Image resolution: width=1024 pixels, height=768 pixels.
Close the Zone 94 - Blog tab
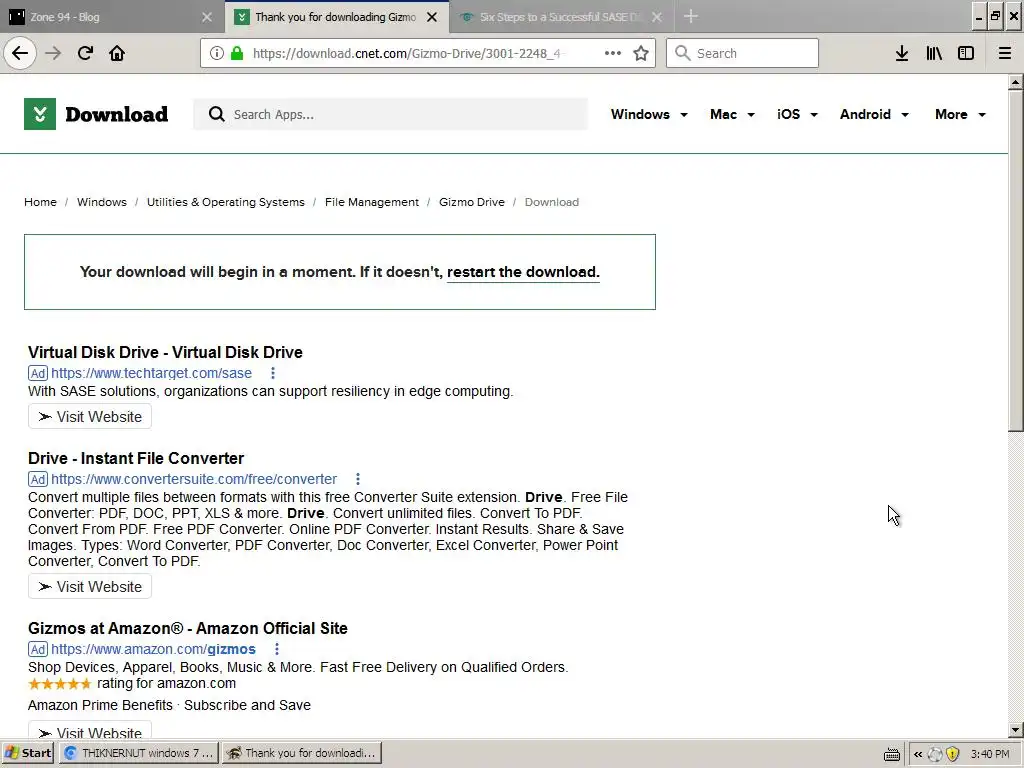[x=207, y=17]
